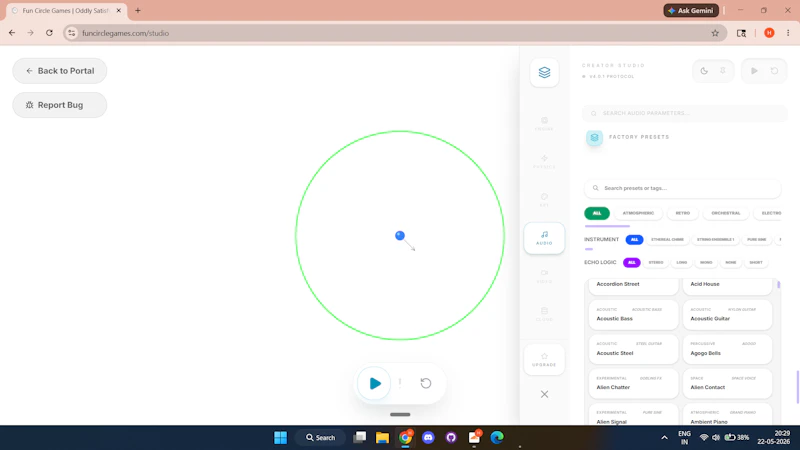Click the preset list scrollbar thumb
800x450 pixels.
(x=779, y=285)
